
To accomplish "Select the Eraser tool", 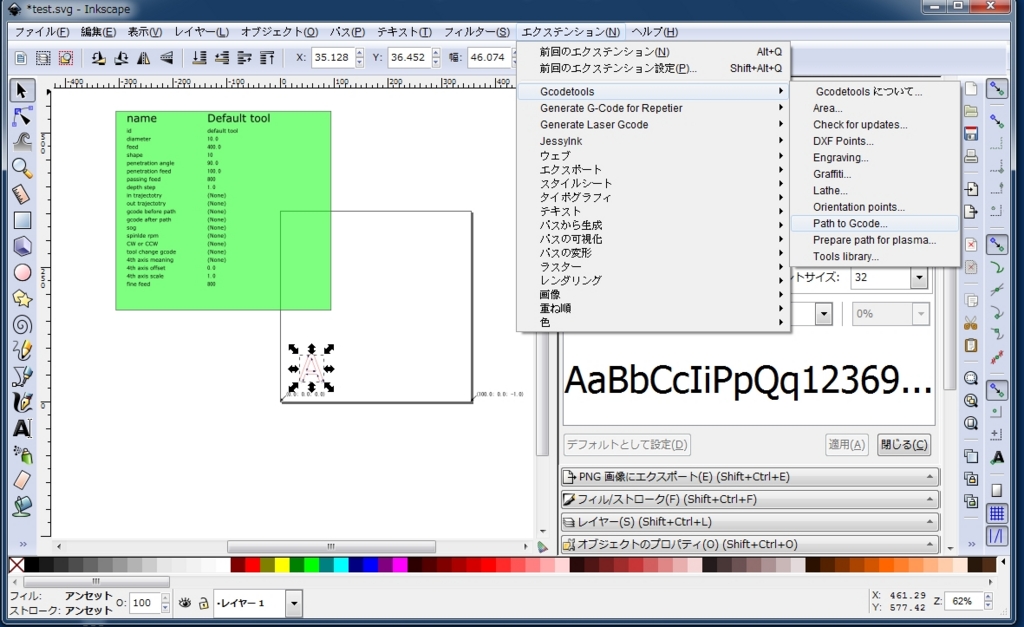I will coord(22,480).
